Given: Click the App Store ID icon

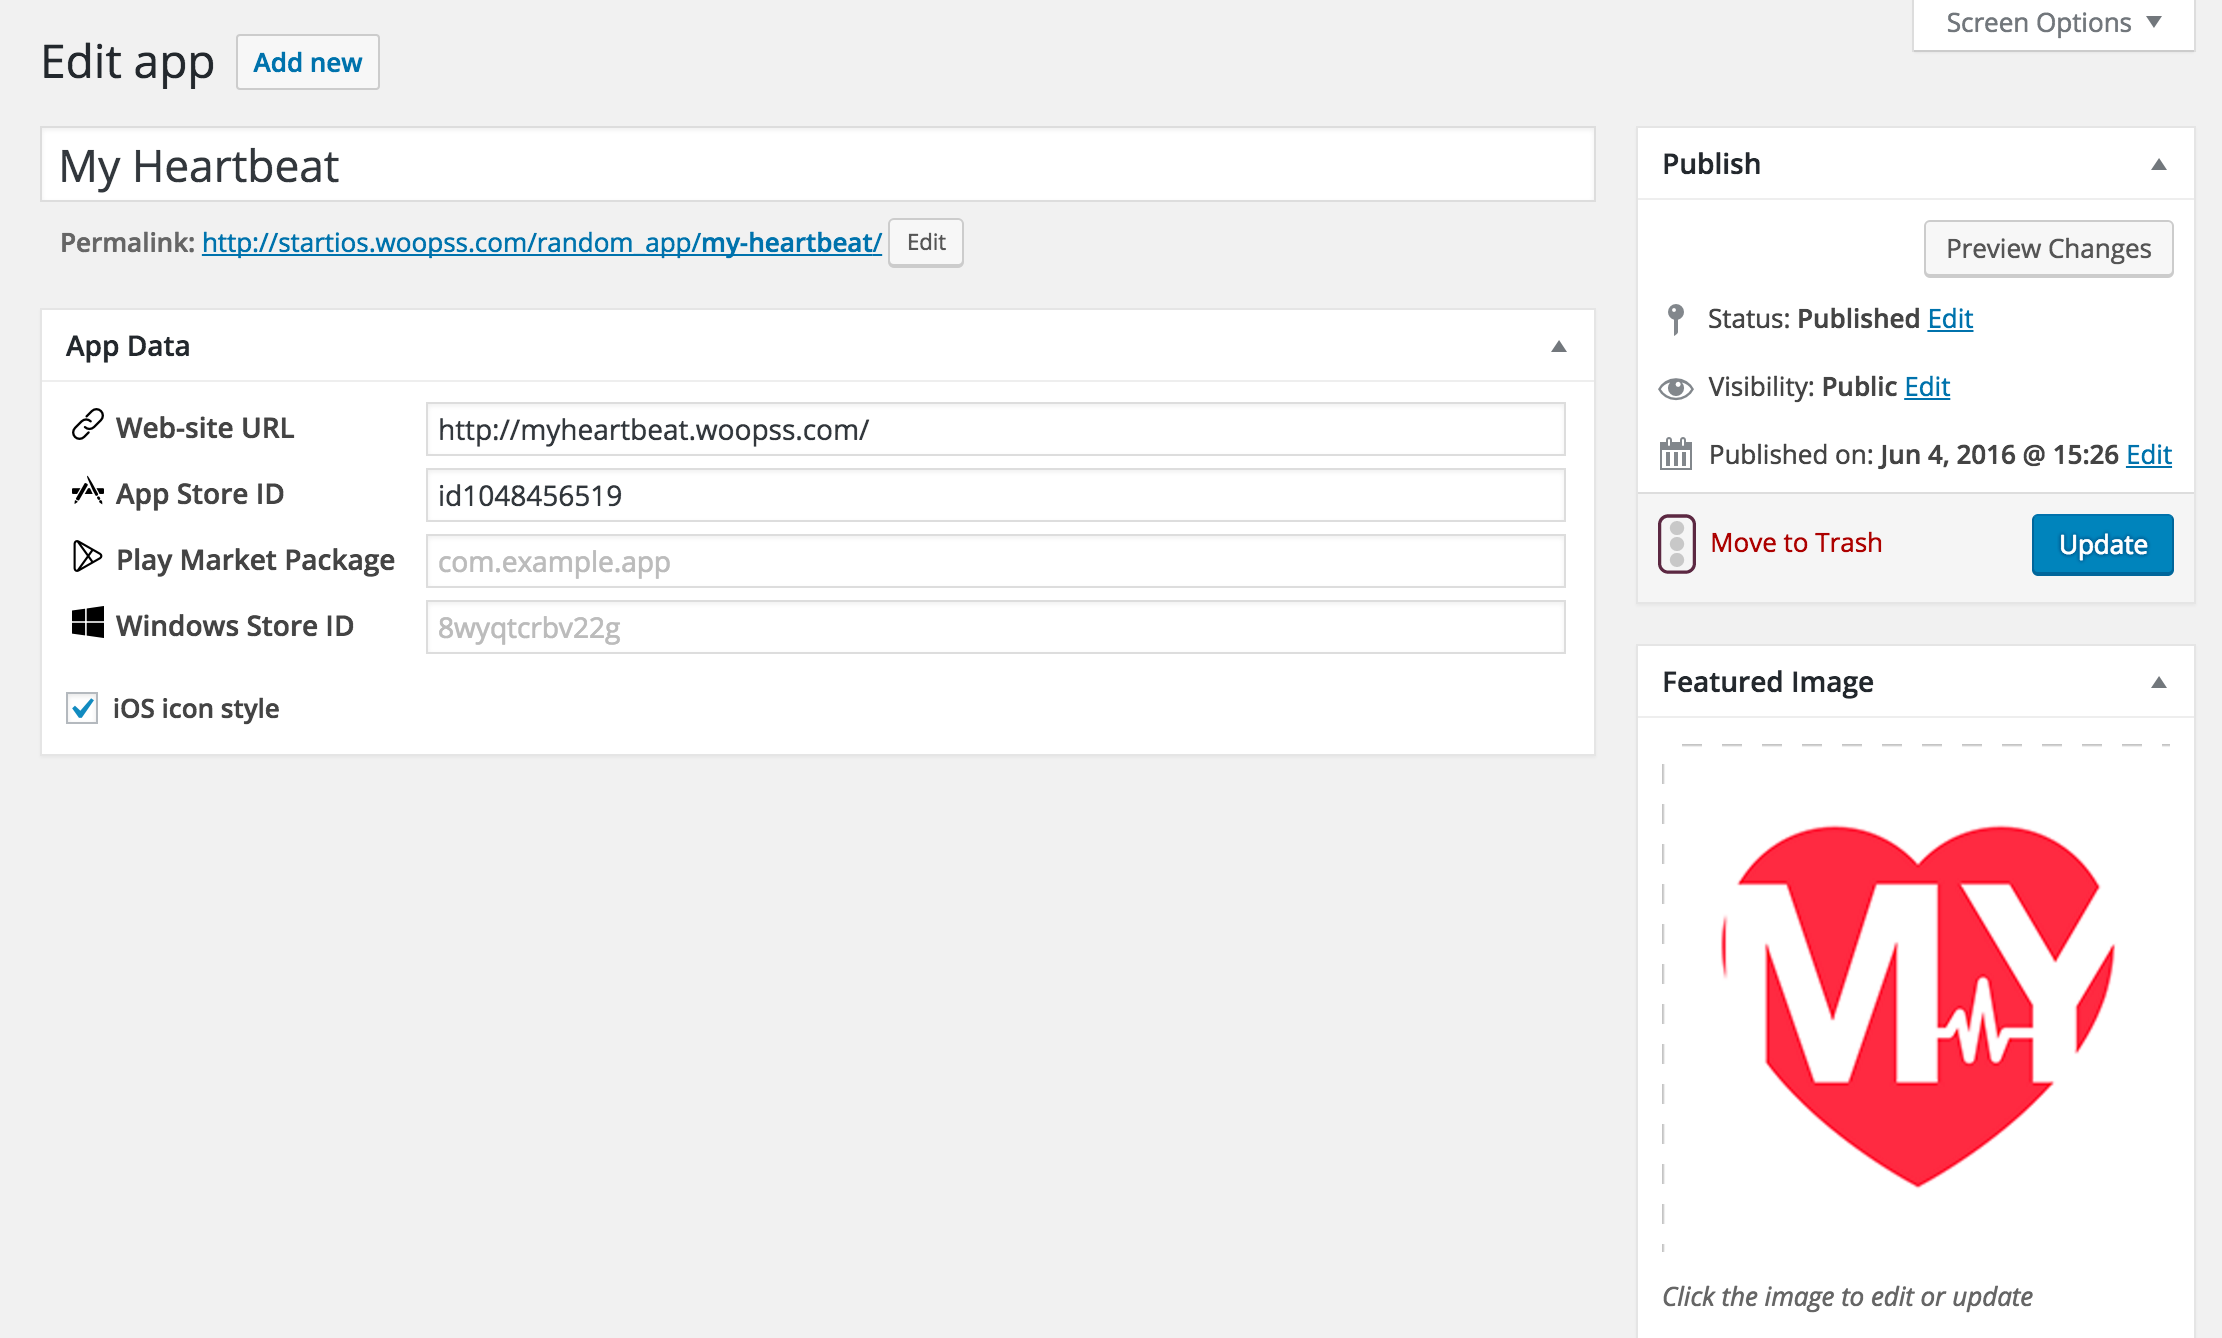Looking at the screenshot, I should click(88, 491).
